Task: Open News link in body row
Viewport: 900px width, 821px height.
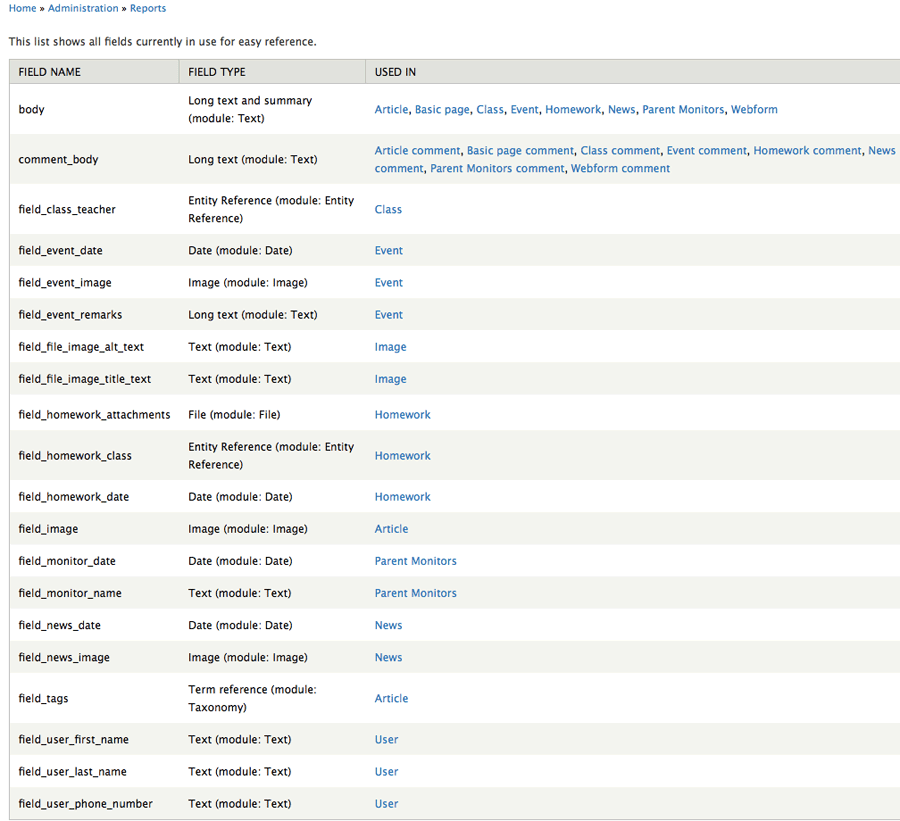Action: pos(622,109)
